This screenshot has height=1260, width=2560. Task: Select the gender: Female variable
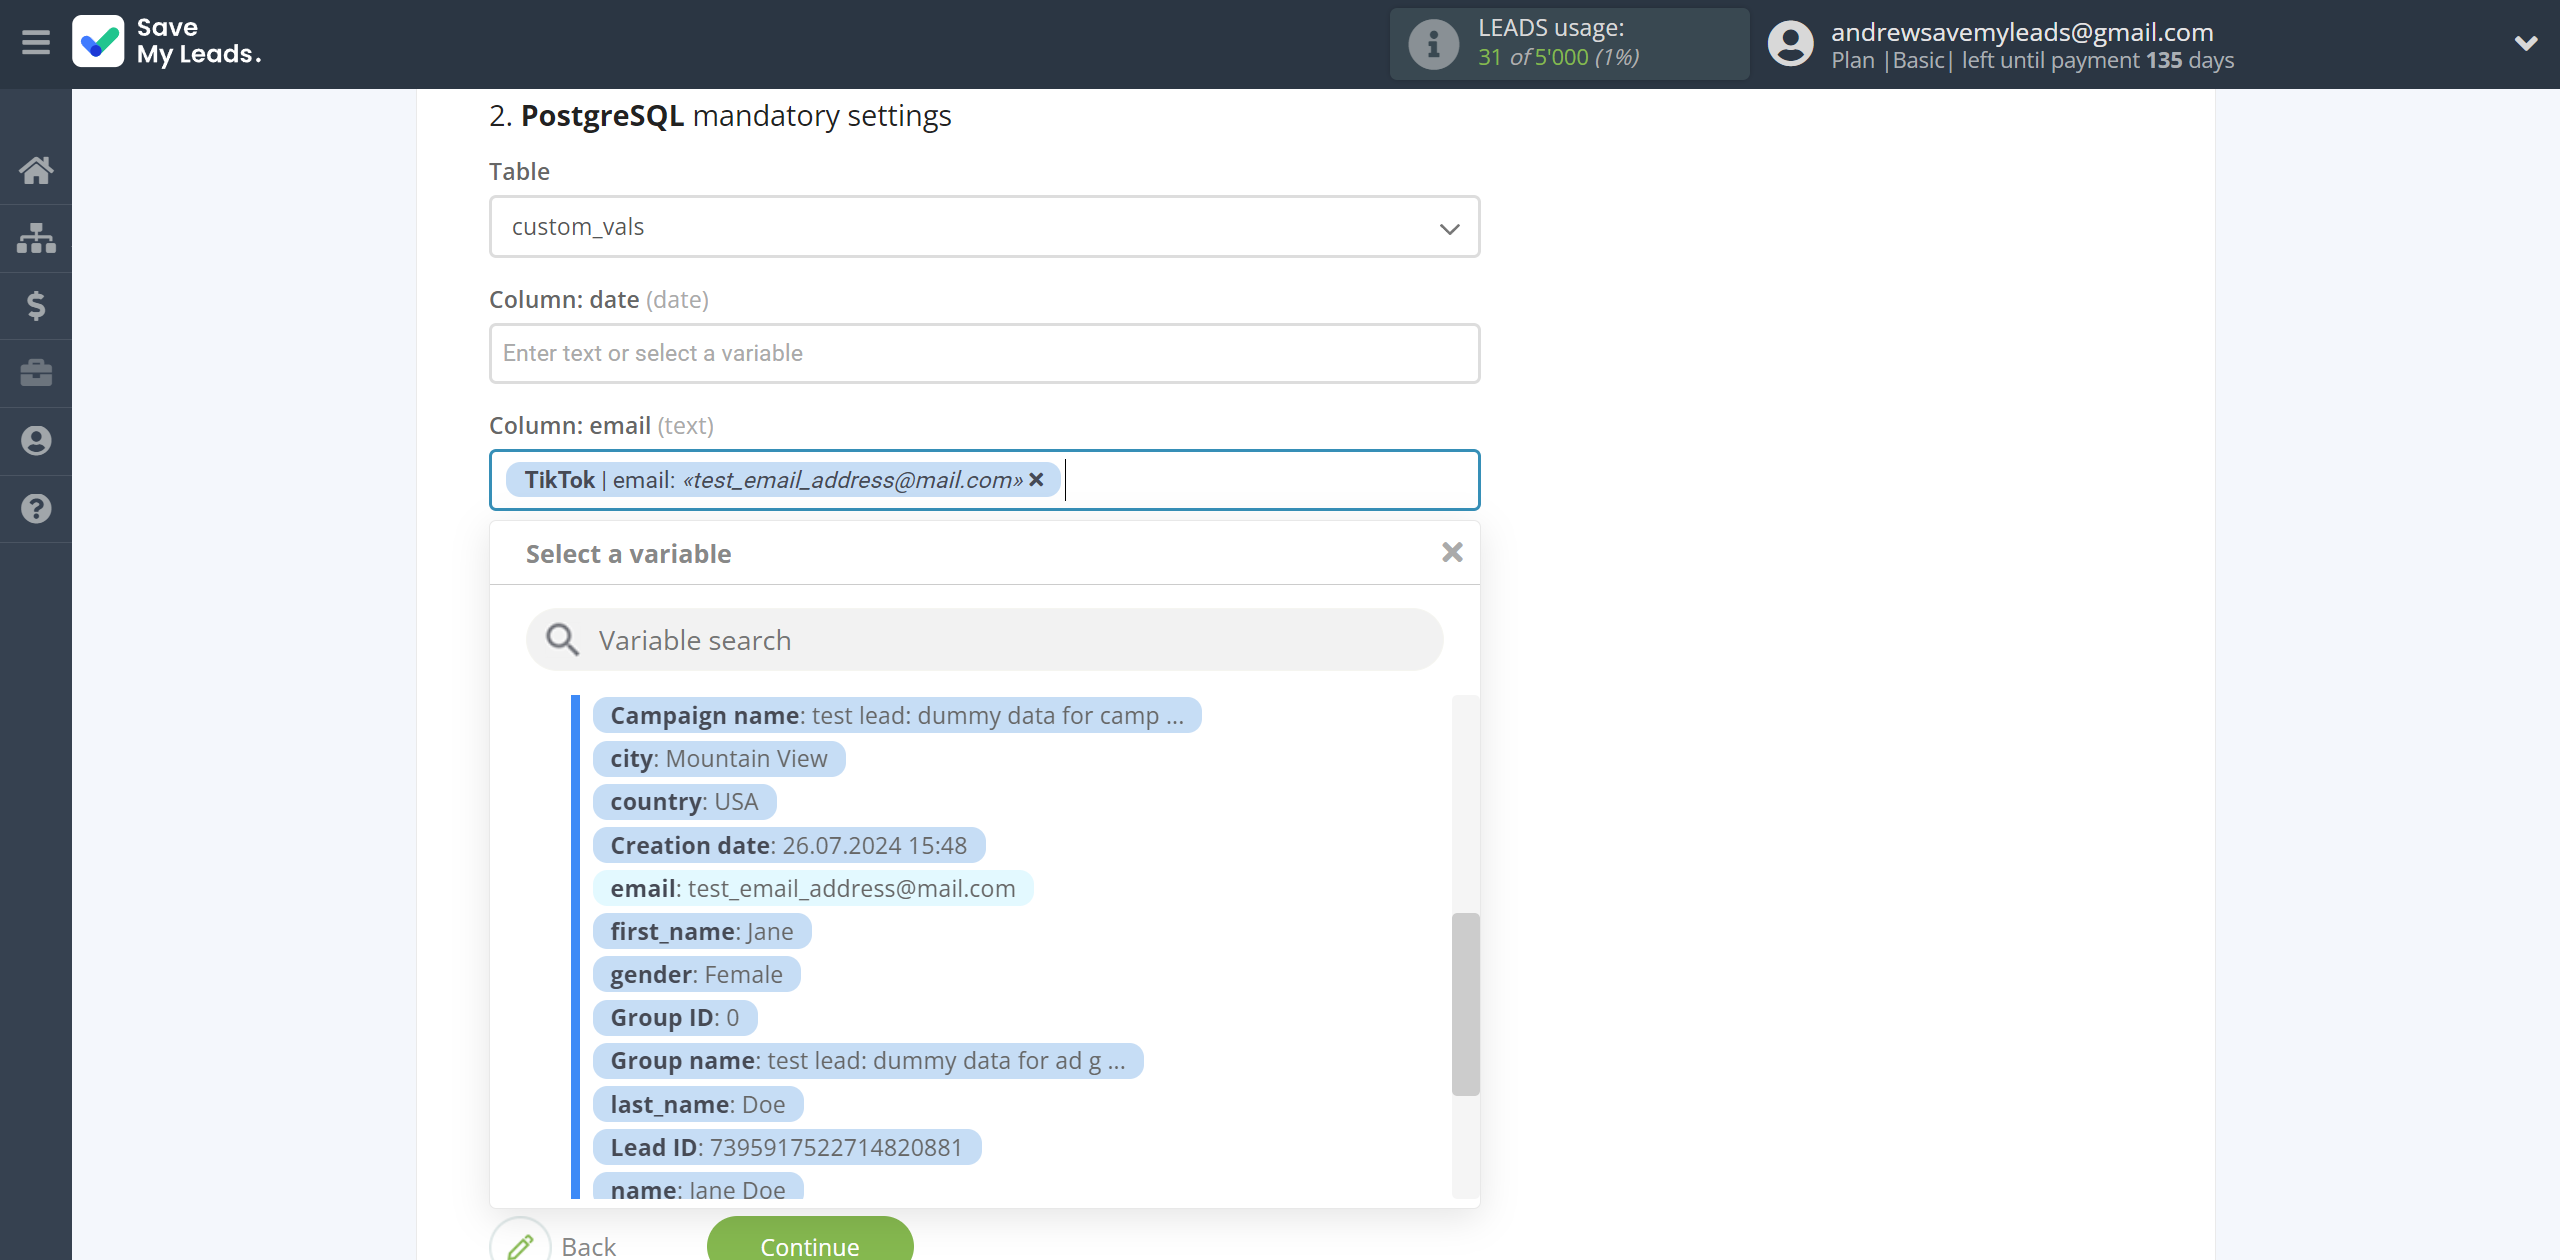[697, 974]
